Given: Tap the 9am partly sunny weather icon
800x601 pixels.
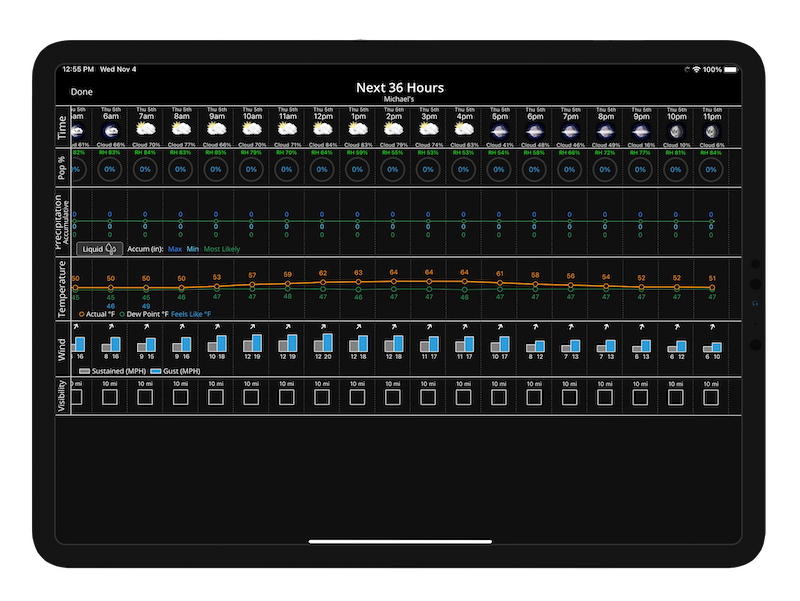Looking at the screenshot, I should click(x=217, y=130).
